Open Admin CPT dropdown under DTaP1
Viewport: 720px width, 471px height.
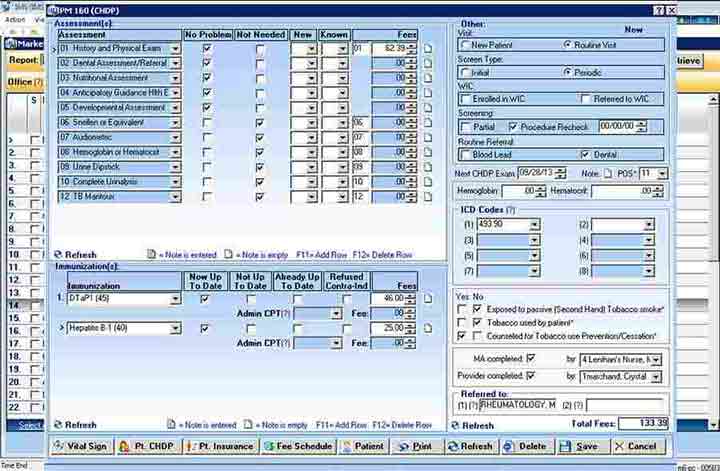(x=337, y=314)
